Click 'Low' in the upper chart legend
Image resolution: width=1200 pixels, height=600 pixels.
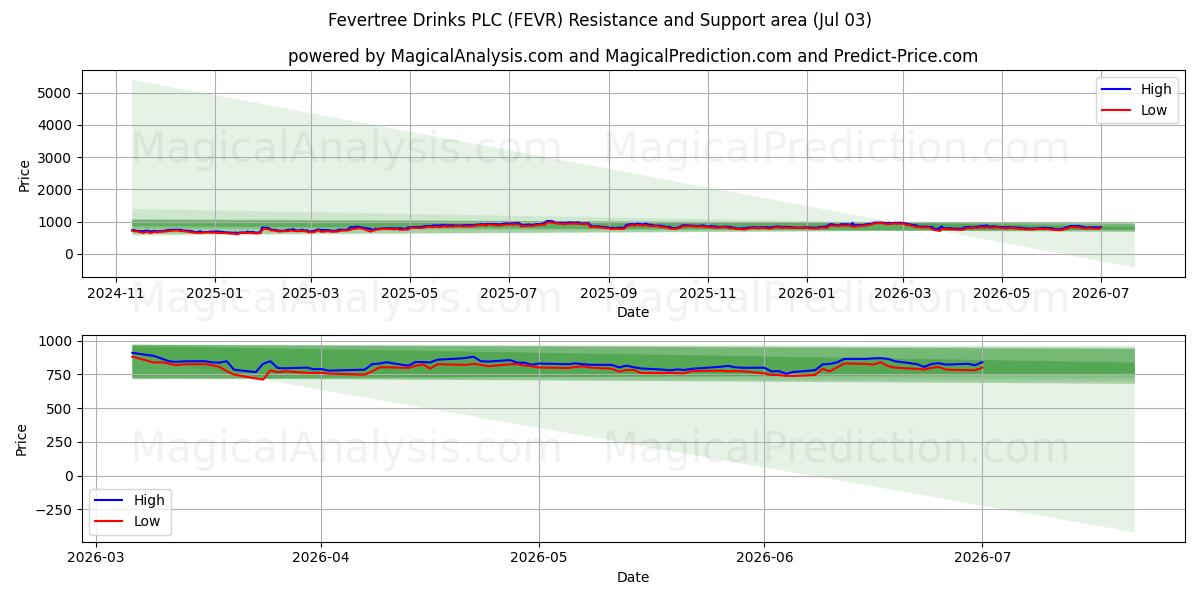(1154, 110)
